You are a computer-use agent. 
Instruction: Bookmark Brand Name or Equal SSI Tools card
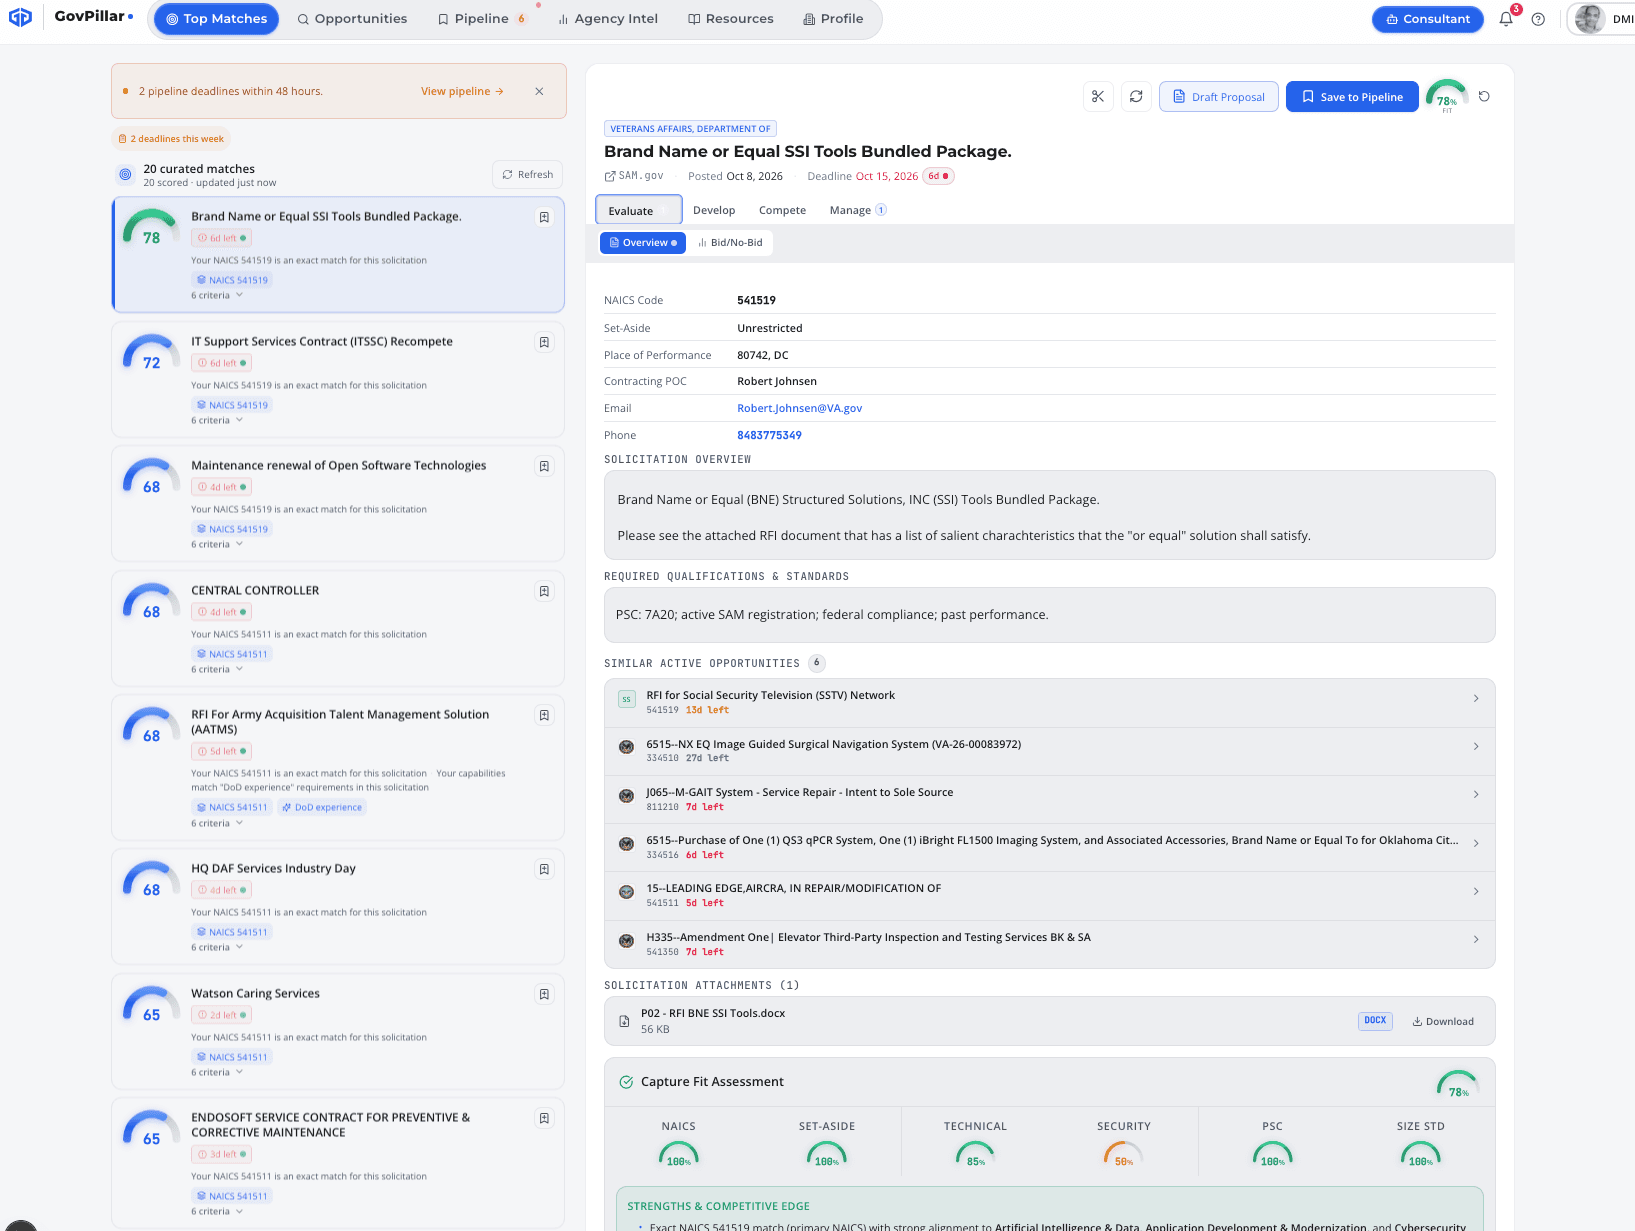coord(544,217)
